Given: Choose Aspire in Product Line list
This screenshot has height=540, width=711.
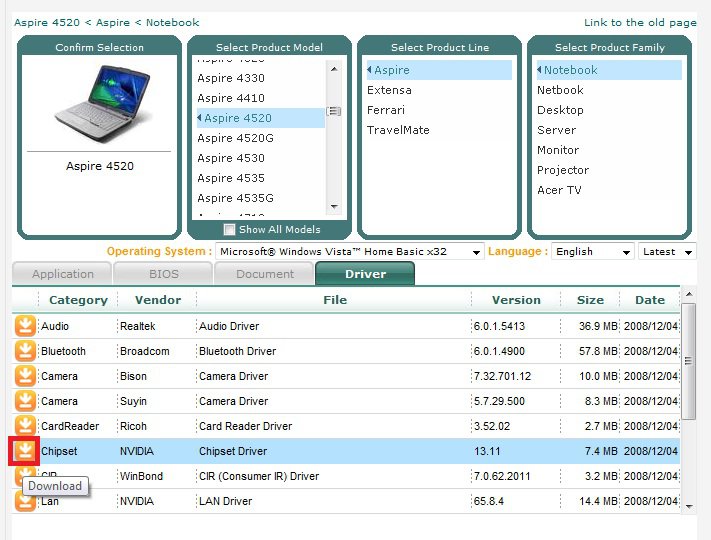Looking at the screenshot, I should (x=439, y=70).
